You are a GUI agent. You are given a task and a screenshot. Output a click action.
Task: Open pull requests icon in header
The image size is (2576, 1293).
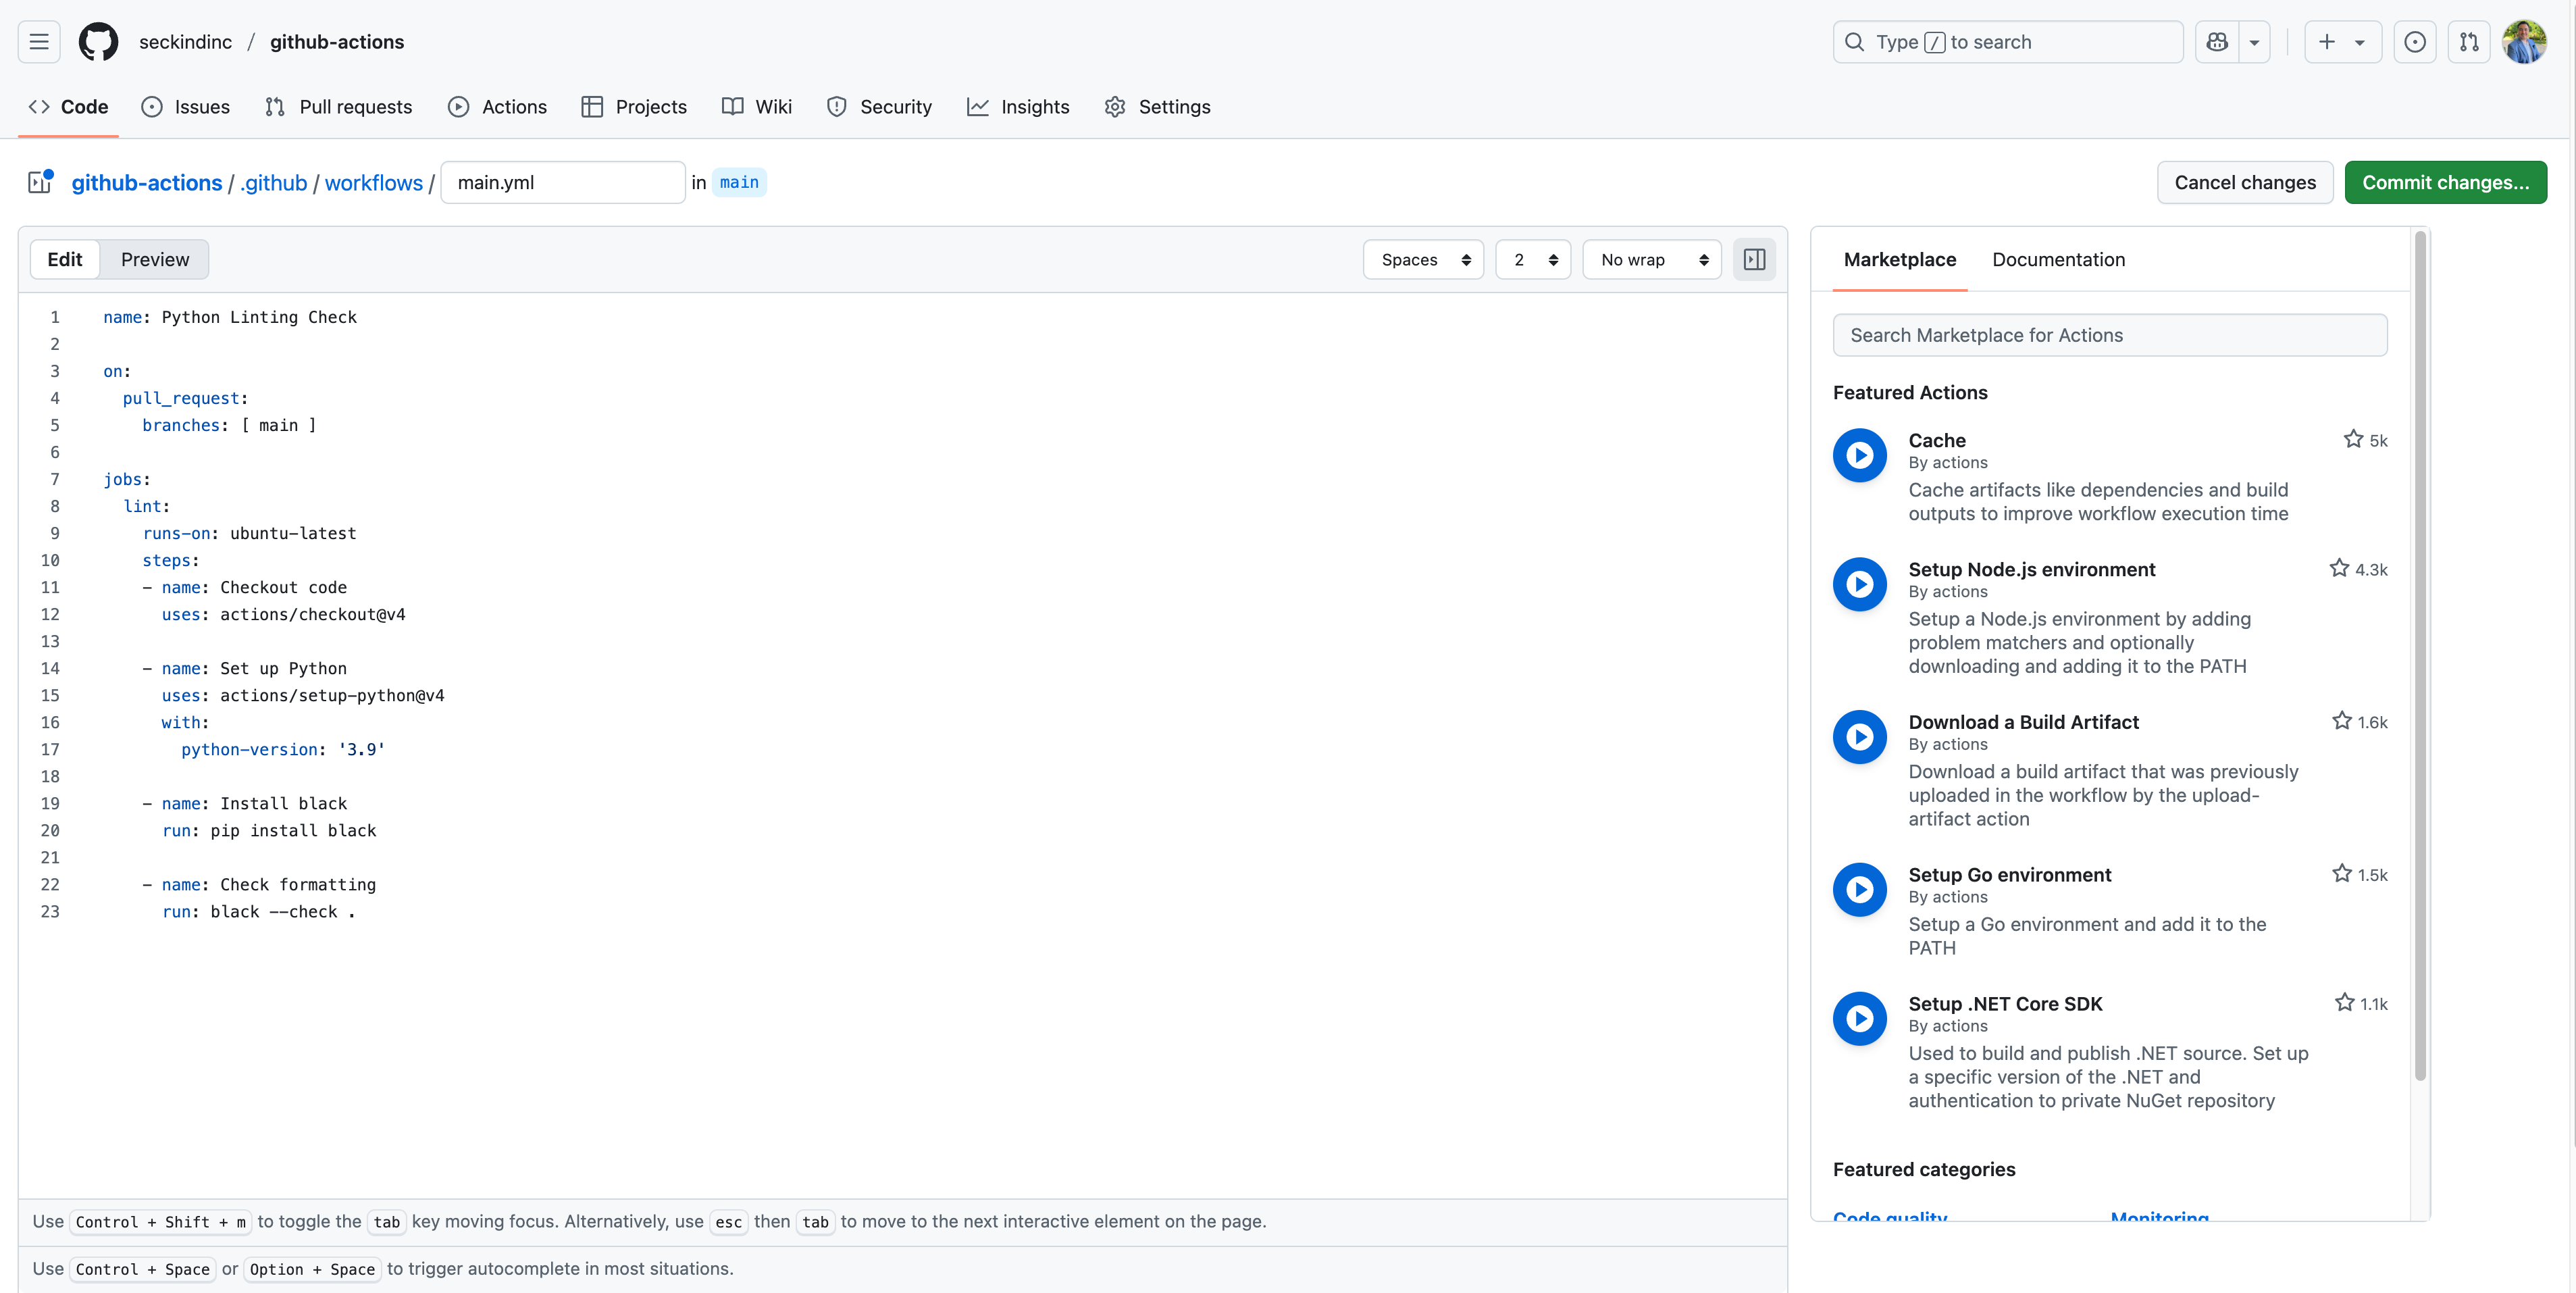tap(2468, 42)
